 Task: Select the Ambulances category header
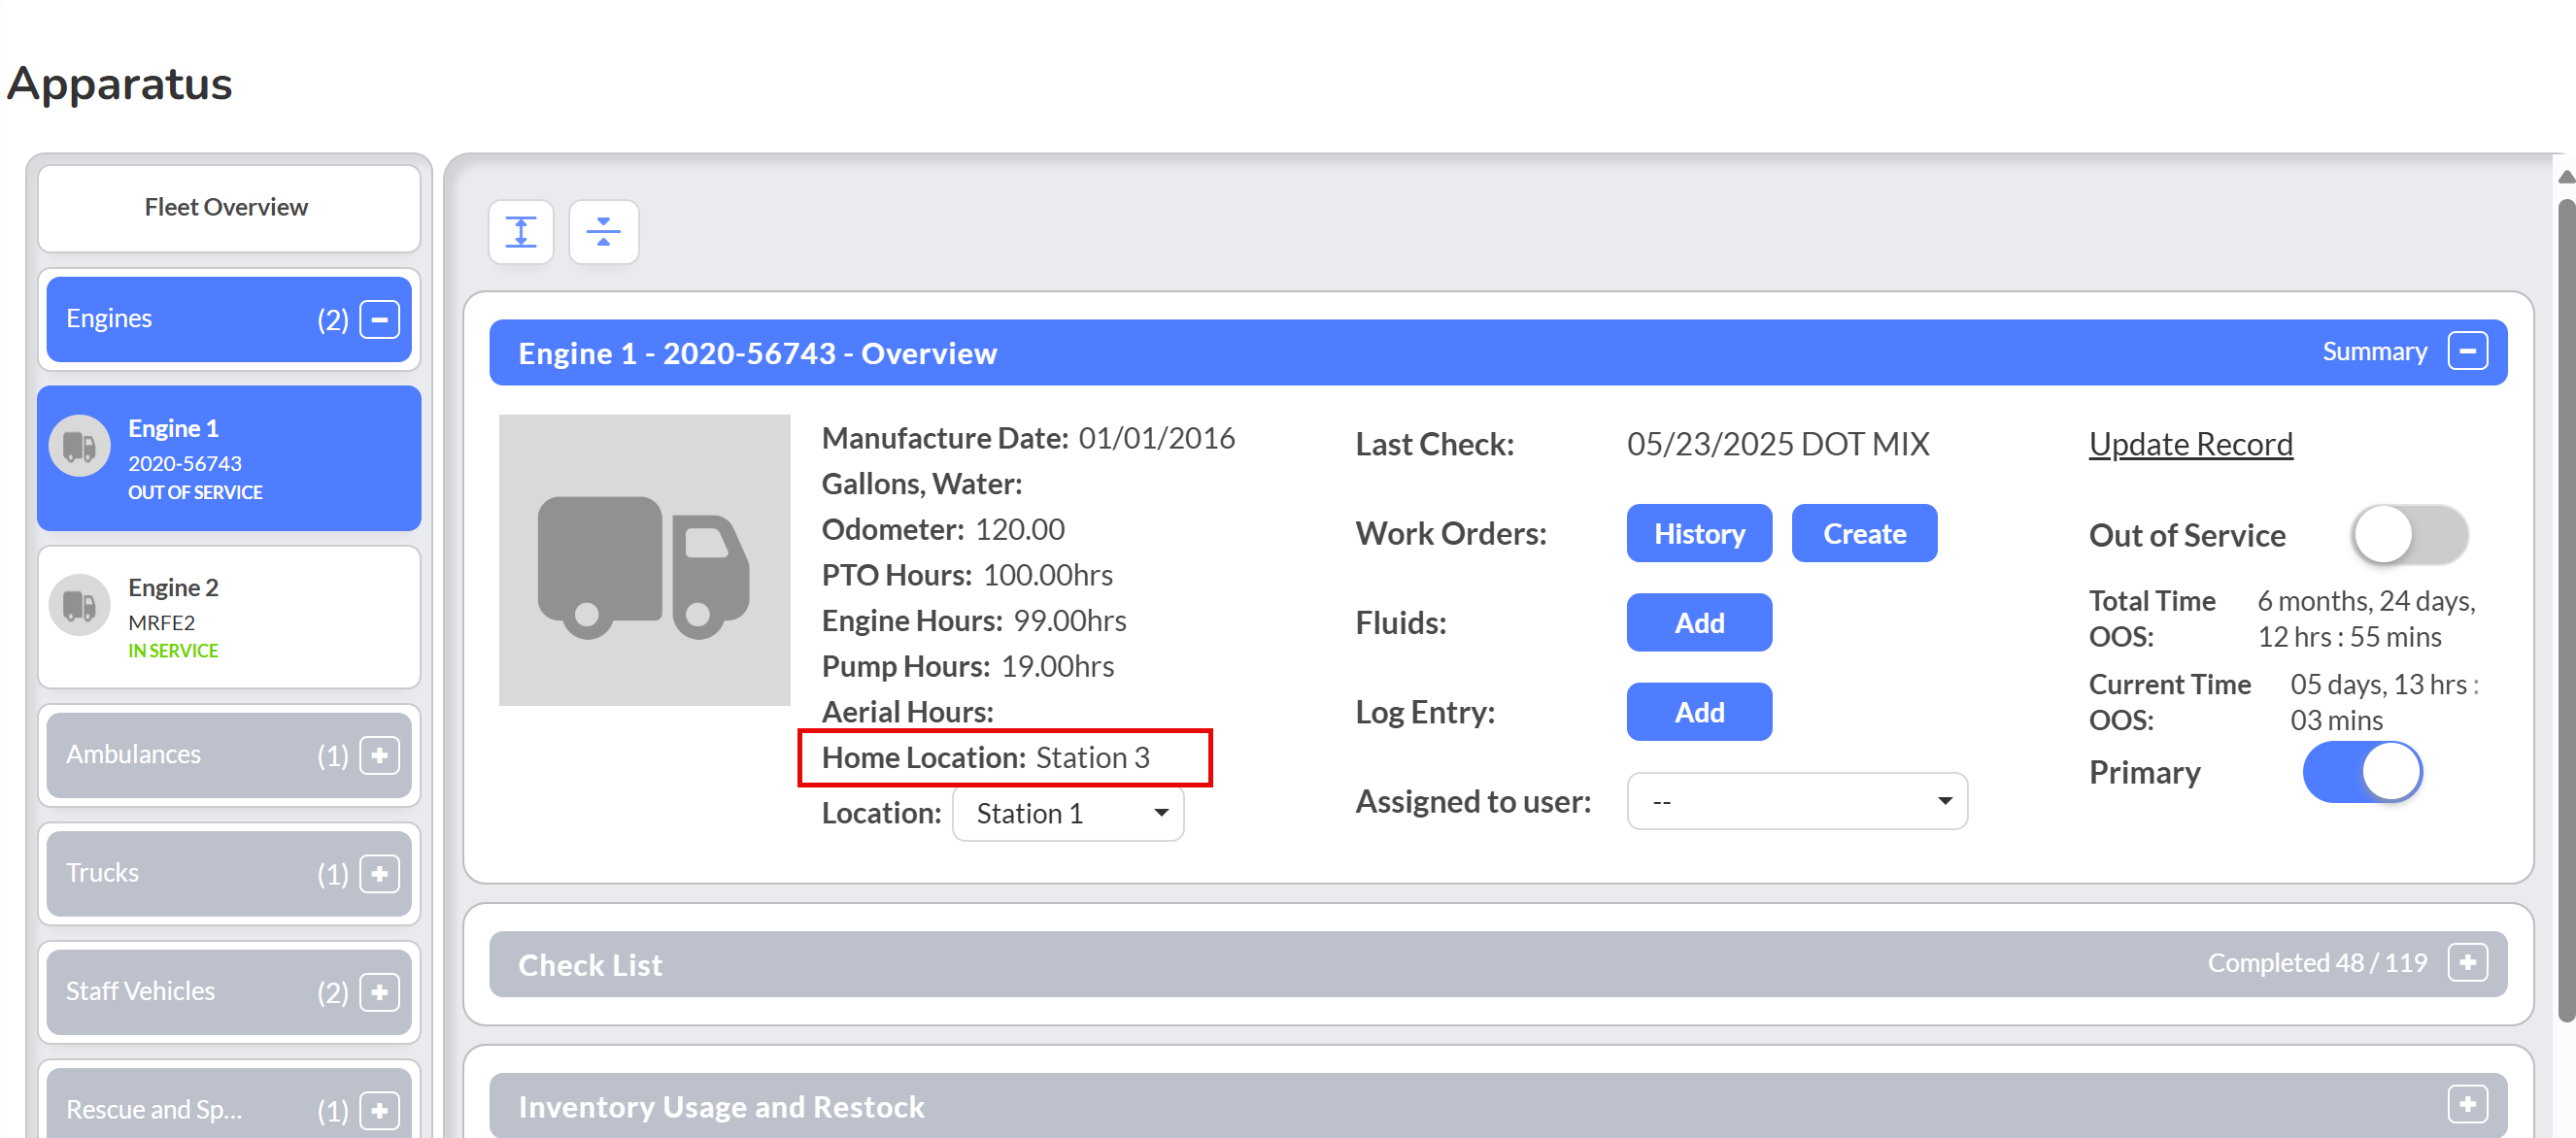(229, 755)
